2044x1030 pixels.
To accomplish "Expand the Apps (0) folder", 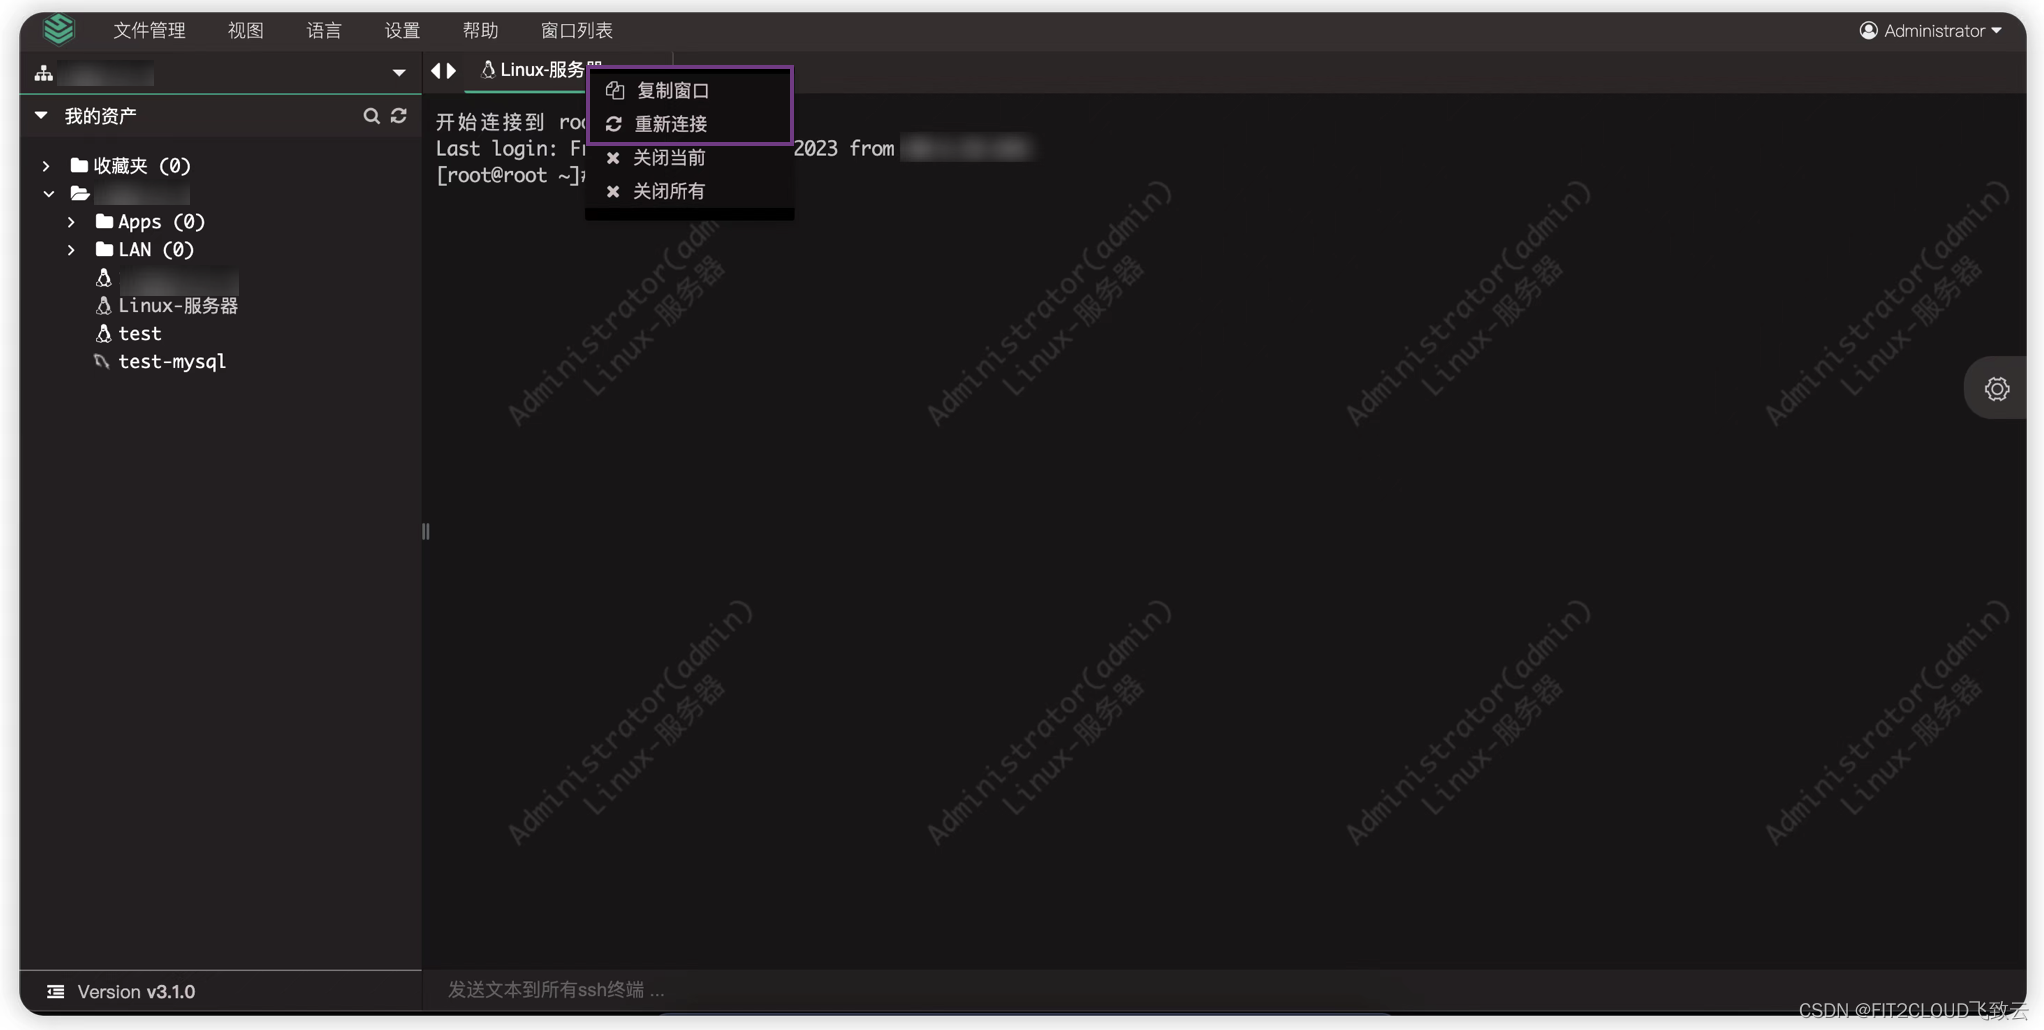I will [71, 222].
